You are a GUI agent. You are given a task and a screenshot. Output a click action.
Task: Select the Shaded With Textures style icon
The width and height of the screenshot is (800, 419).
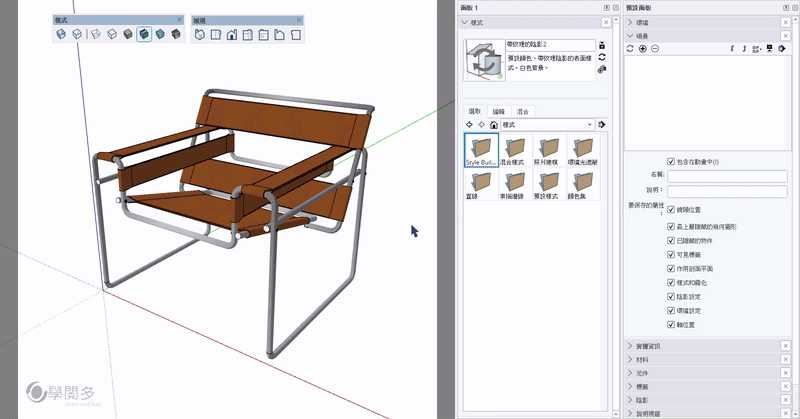tap(144, 34)
